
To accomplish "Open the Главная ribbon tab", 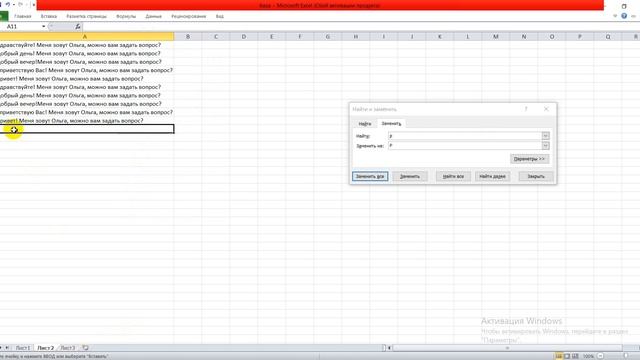I will pyautogui.click(x=22, y=16).
